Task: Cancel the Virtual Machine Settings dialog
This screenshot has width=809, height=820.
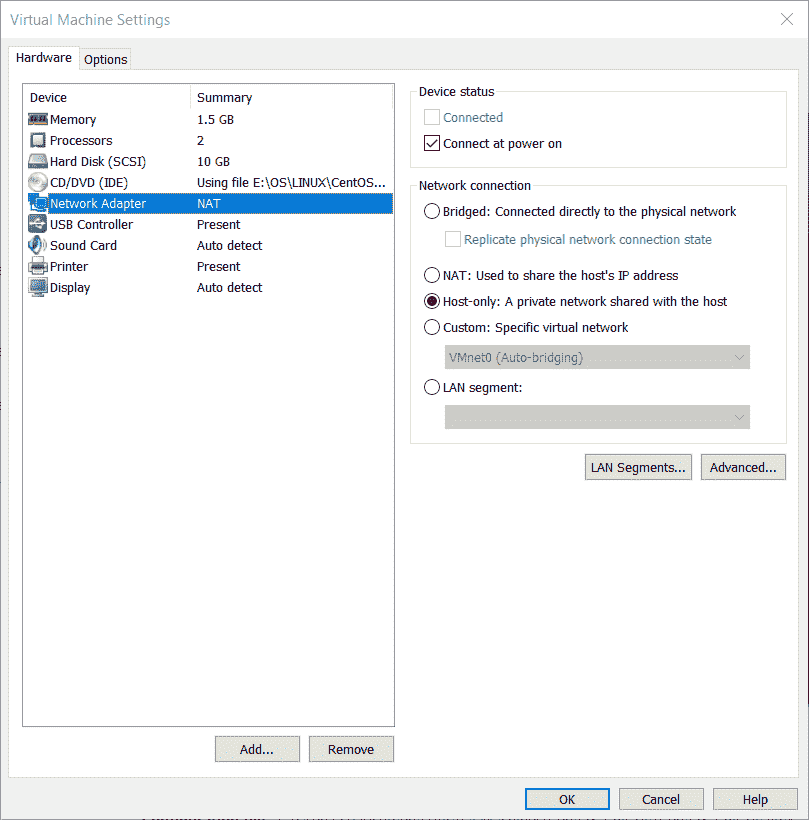Action: point(661,799)
